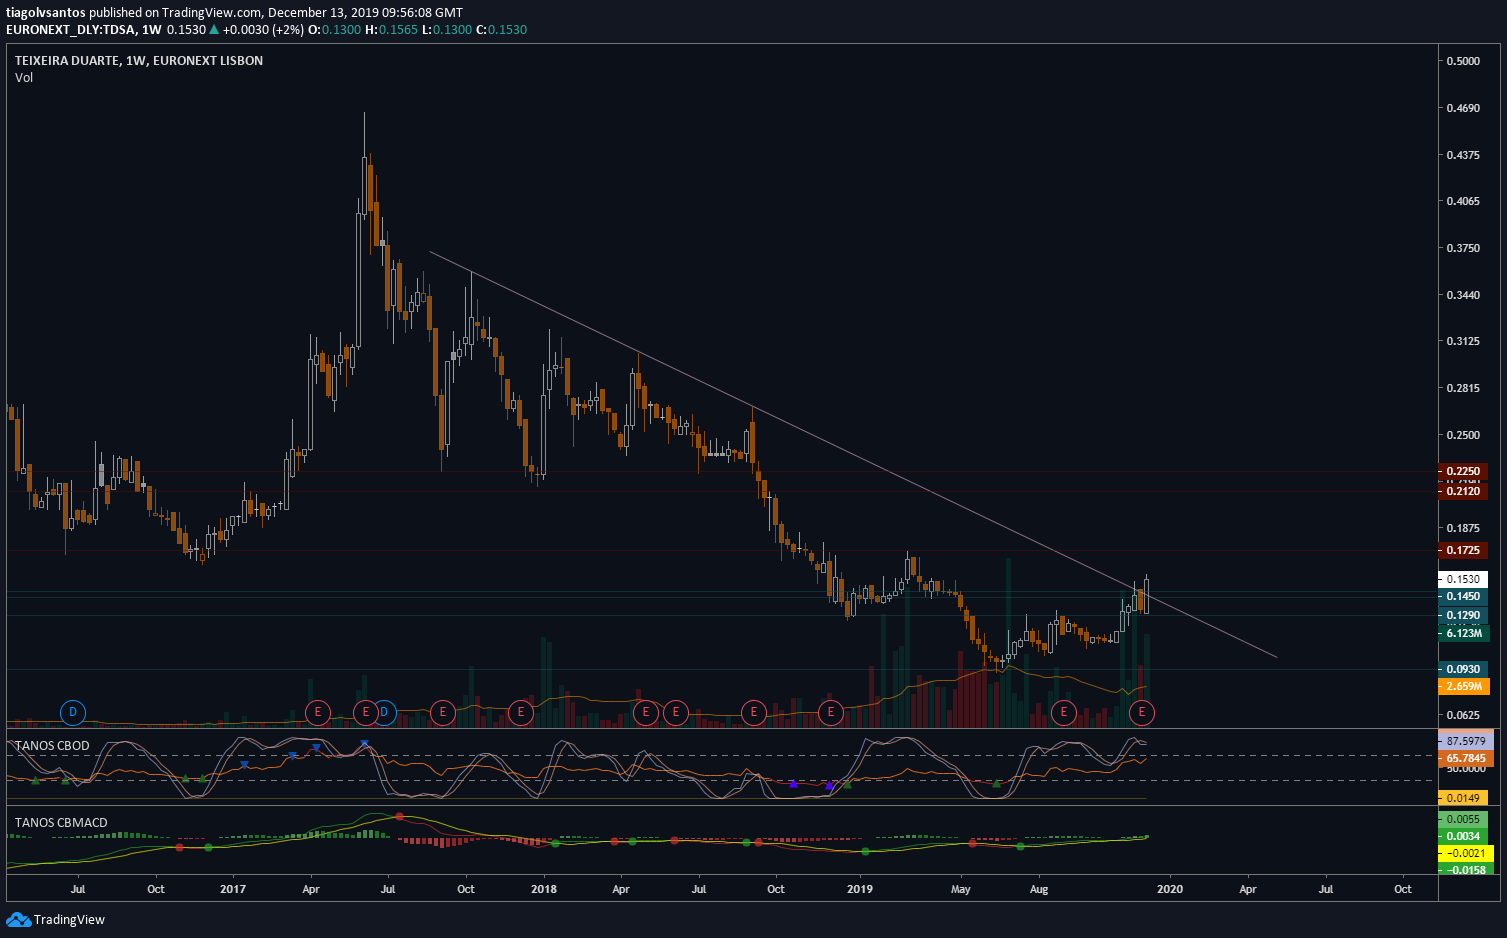The width and height of the screenshot is (1507, 938).
Task: Click the 0.1450 price level label
Action: pyautogui.click(x=1463, y=597)
